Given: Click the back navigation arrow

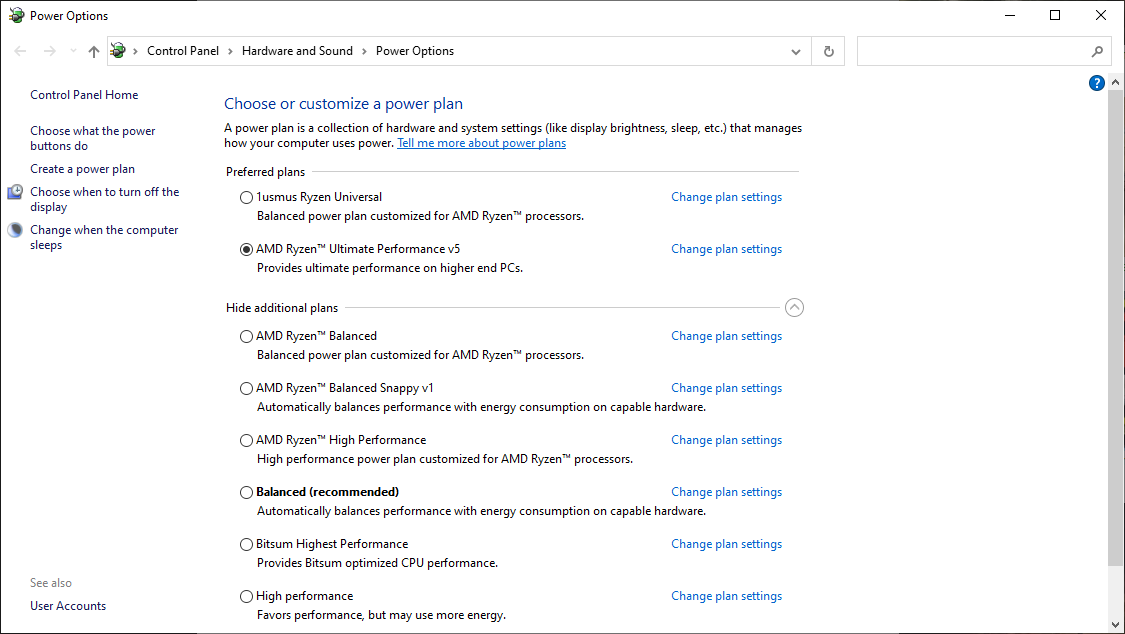Looking at the screenshot, I should (x=20, y=51).
